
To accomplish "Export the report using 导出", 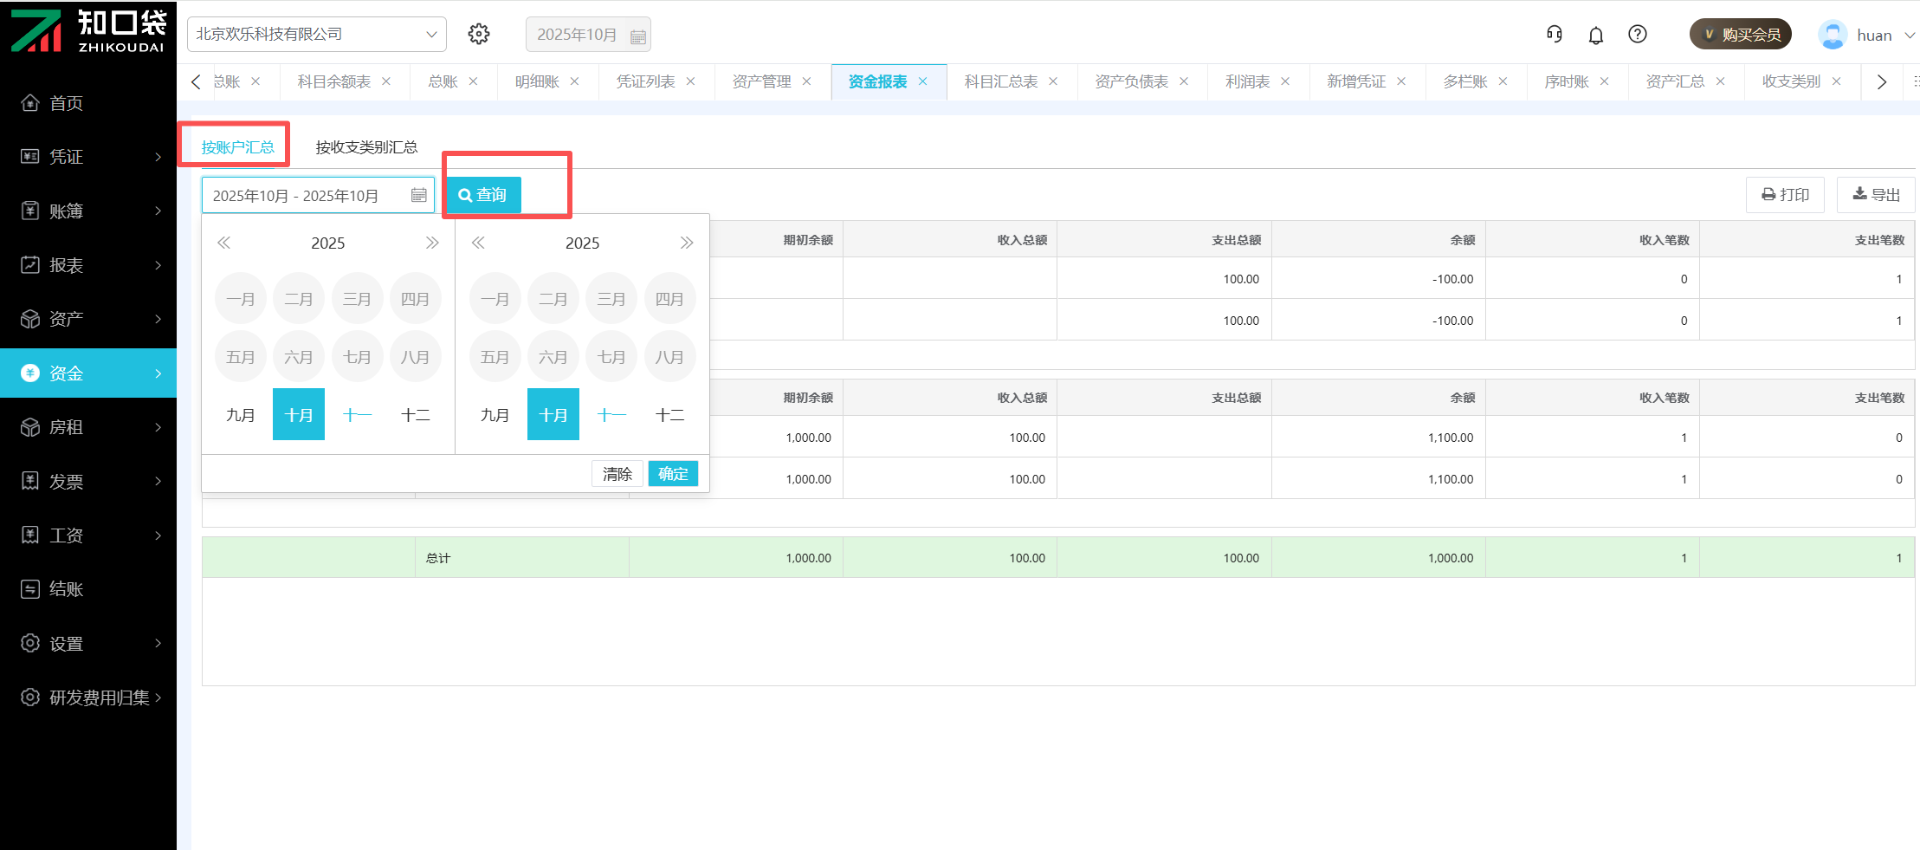I will click(1875, 195).
